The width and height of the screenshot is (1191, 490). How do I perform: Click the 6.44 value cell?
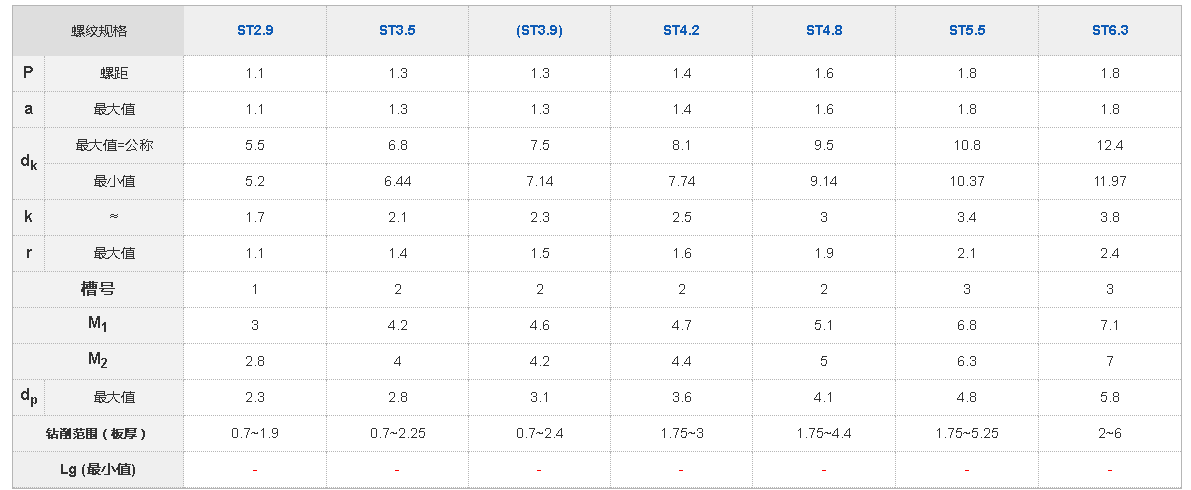pos(397,181)
